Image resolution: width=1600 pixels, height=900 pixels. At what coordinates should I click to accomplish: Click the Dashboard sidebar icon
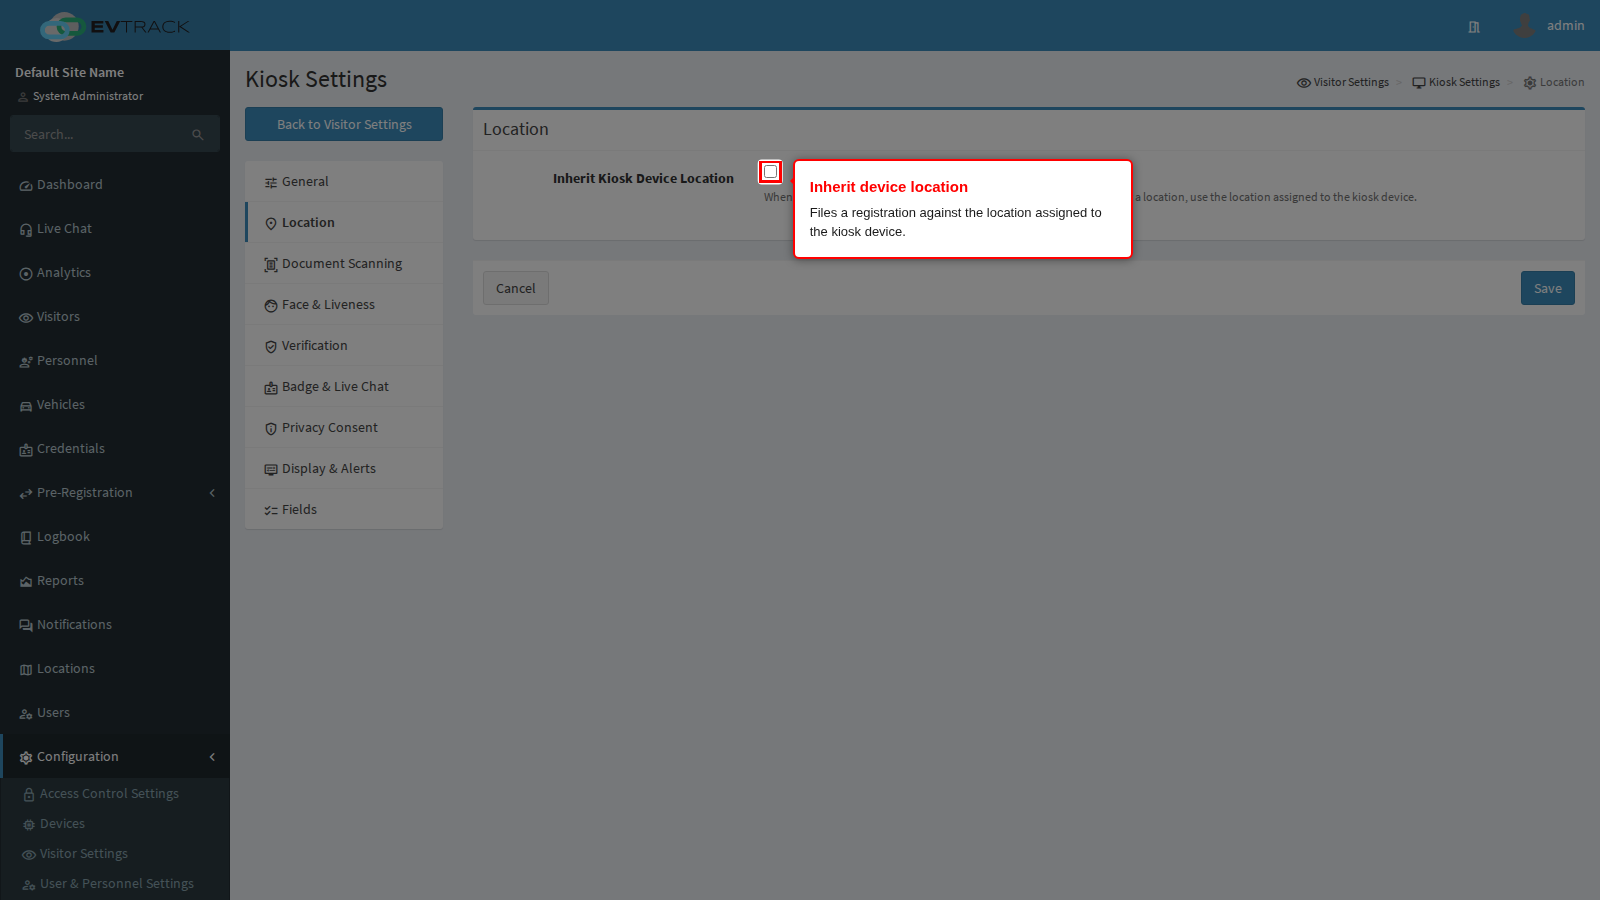tap(26, 186)
